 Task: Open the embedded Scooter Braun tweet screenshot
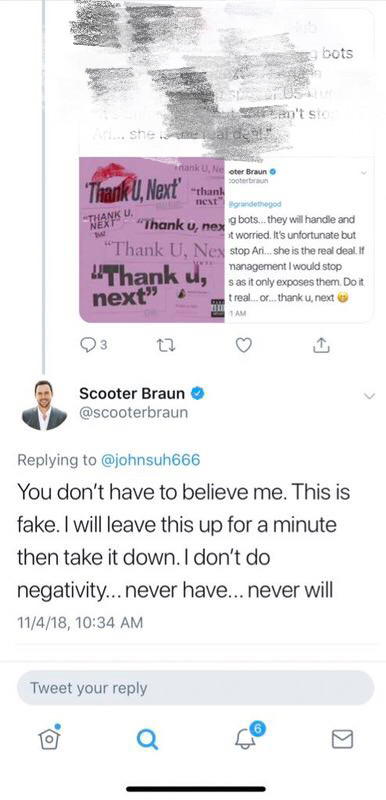(x=299, y=240)
